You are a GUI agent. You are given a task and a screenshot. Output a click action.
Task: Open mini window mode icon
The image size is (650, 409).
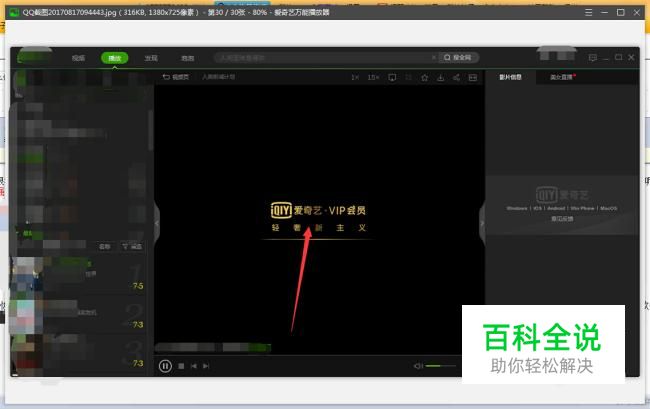point(473,77)
